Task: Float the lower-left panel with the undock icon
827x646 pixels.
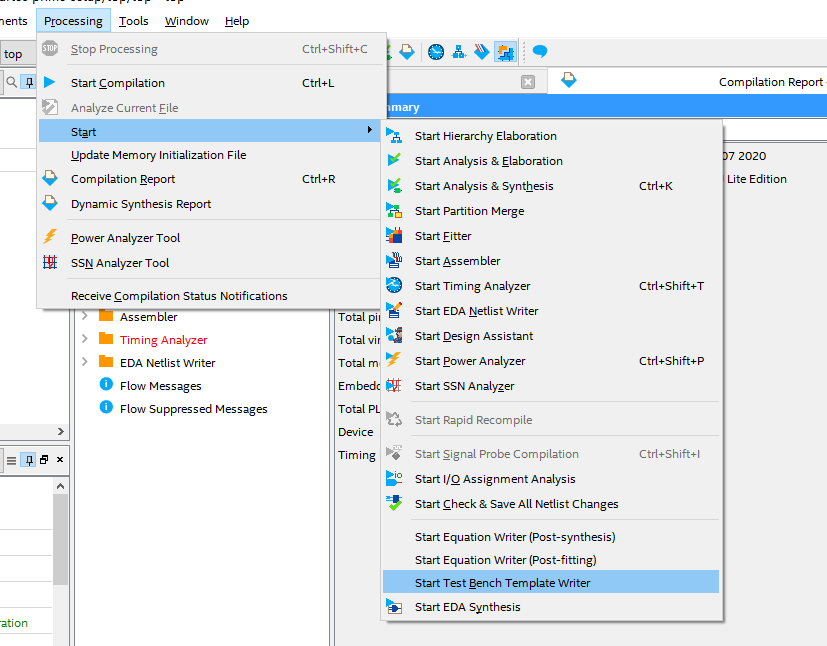Action: pyautogui.click(x=44, y=460)
